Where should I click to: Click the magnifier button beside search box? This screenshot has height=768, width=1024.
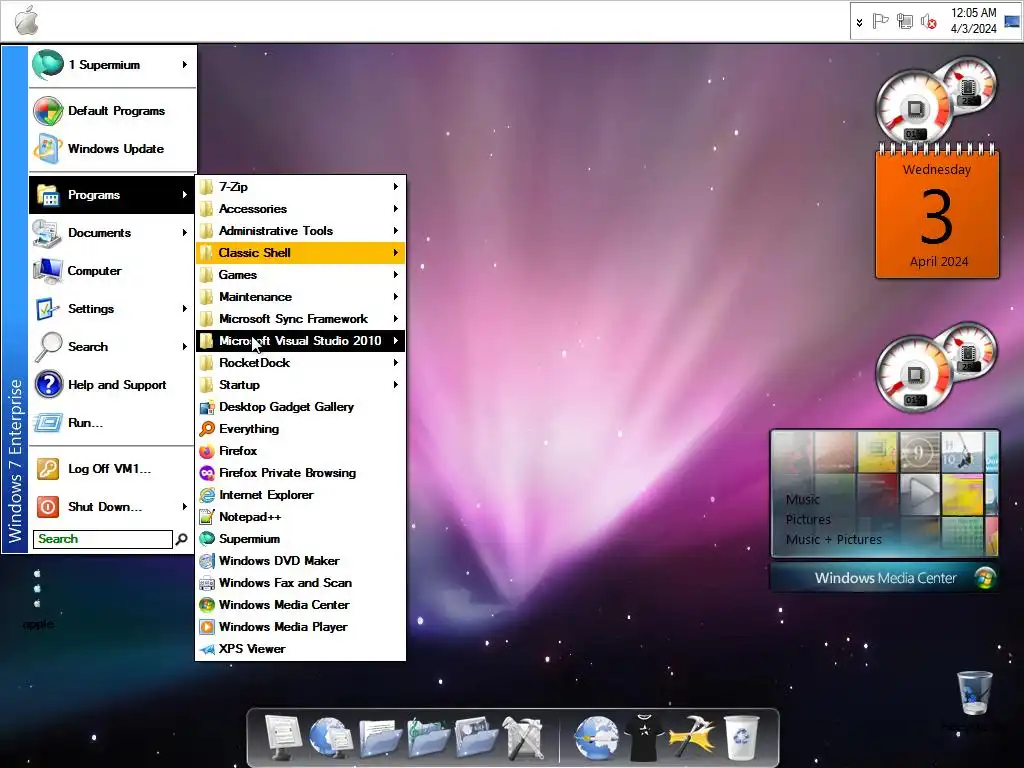182,539
